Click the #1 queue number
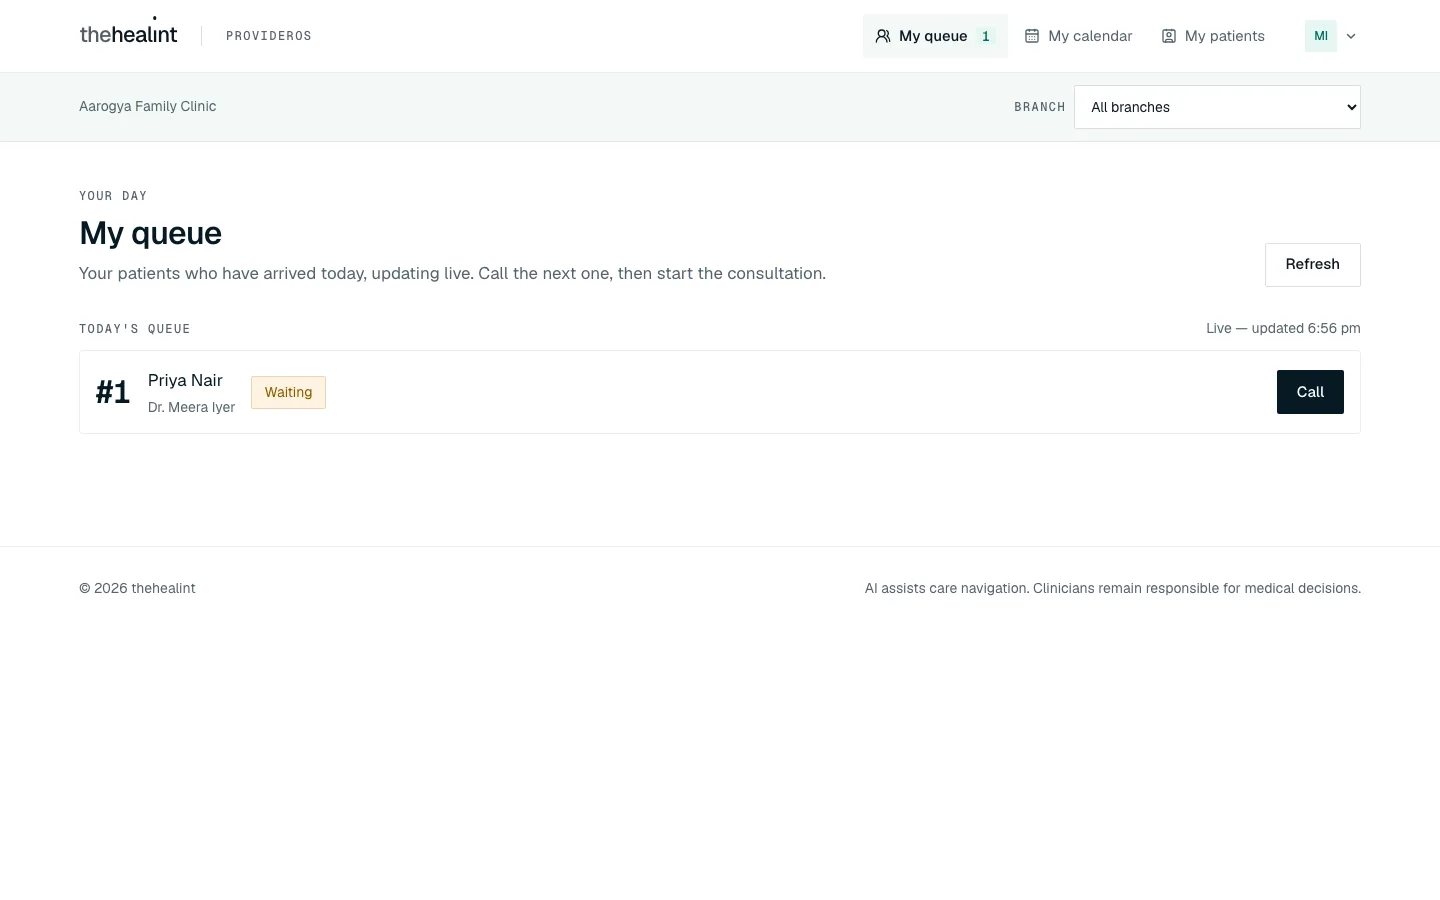 click(113, 392)
